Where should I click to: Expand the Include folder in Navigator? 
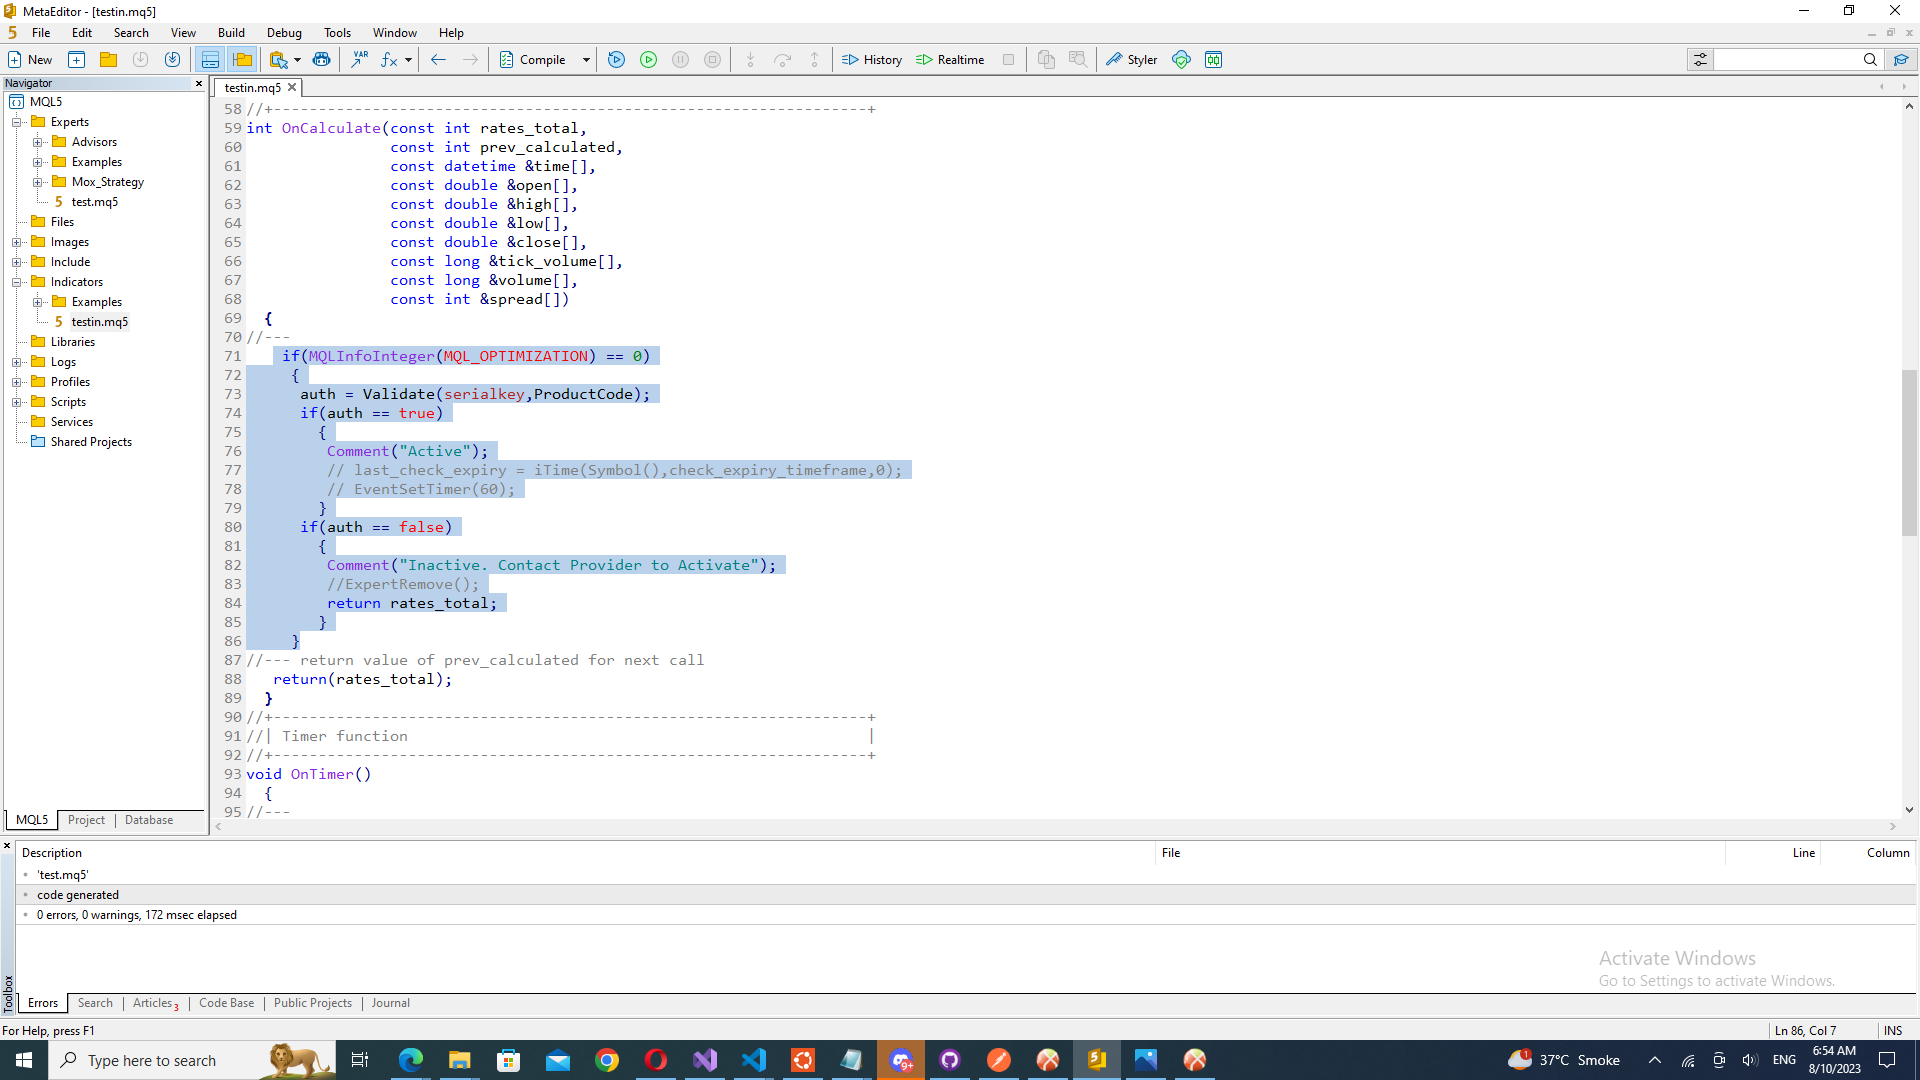click(17, 262)
